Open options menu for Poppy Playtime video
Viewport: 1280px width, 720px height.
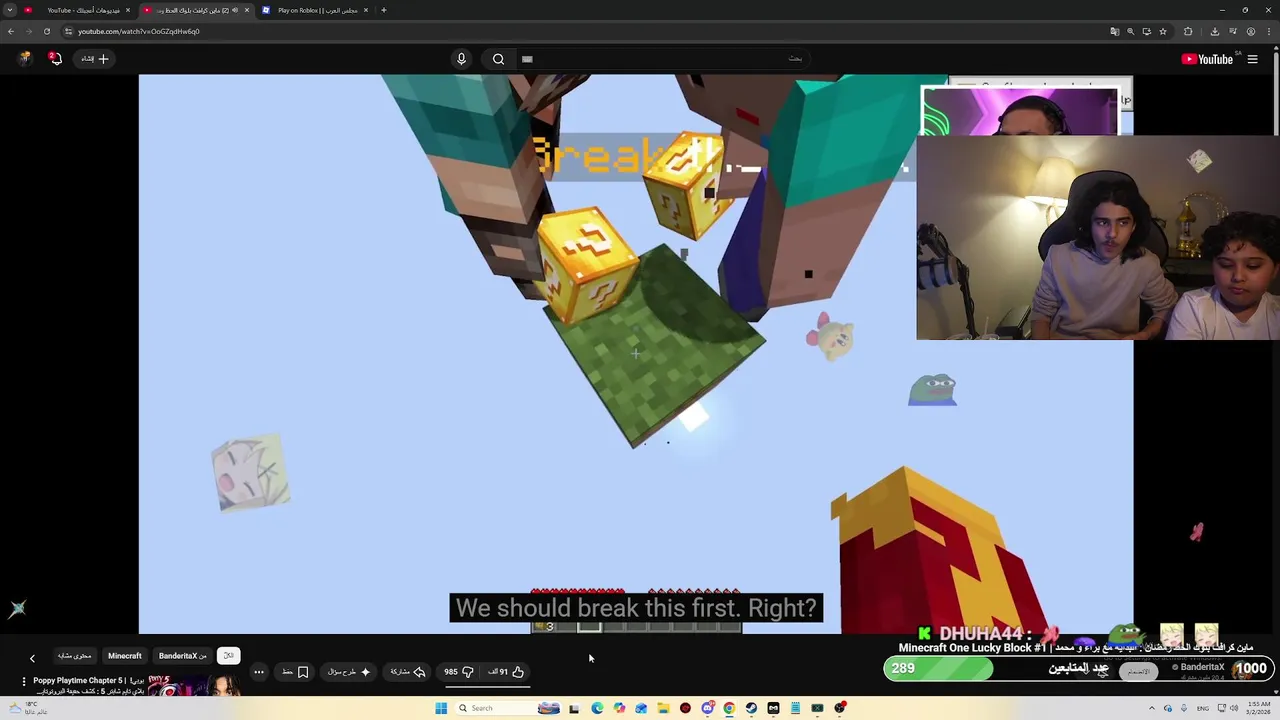pos(24,682)
